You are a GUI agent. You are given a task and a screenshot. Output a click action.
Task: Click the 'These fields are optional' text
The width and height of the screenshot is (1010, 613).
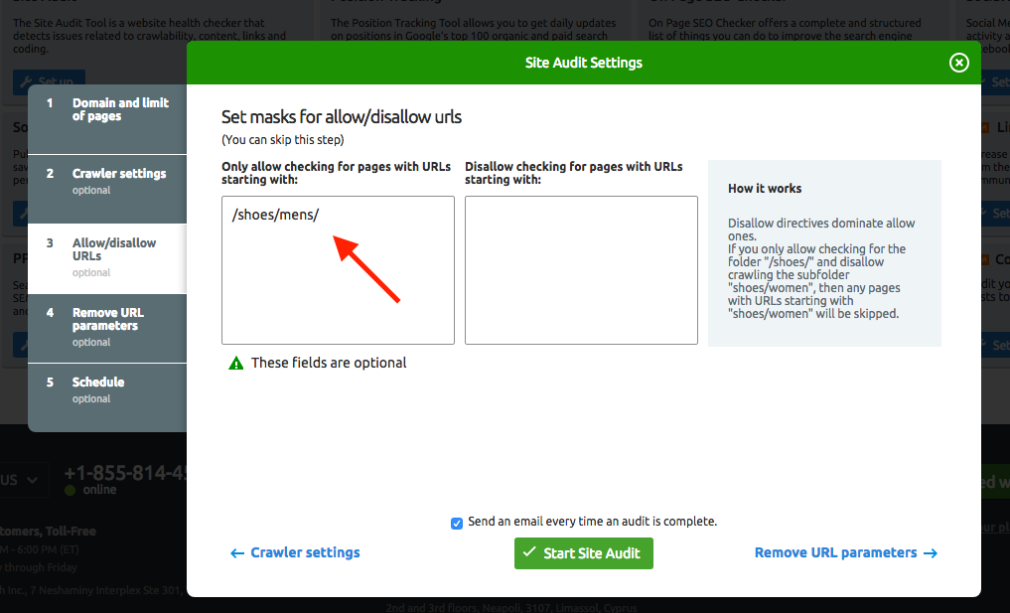click(x=329, y=363)
